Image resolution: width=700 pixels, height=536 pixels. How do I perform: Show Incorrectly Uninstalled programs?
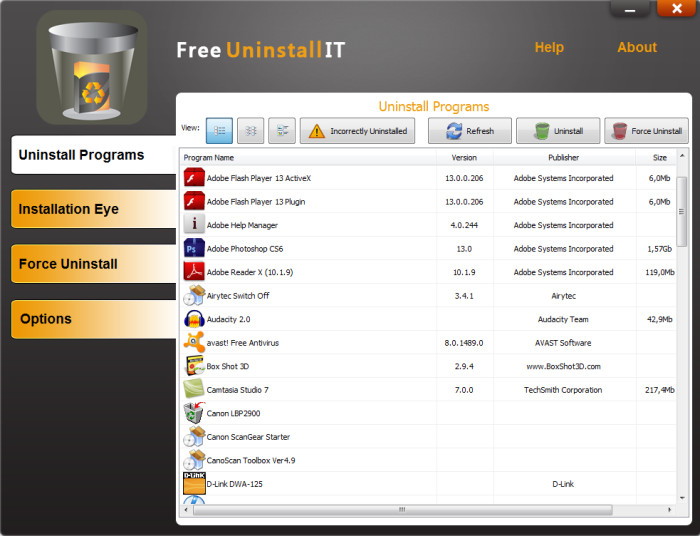coord(357,131)
